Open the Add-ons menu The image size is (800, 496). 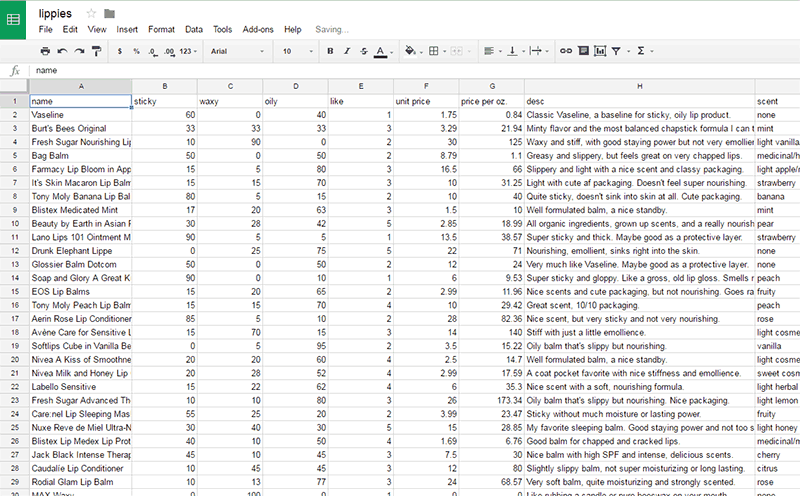click(258, 30)
